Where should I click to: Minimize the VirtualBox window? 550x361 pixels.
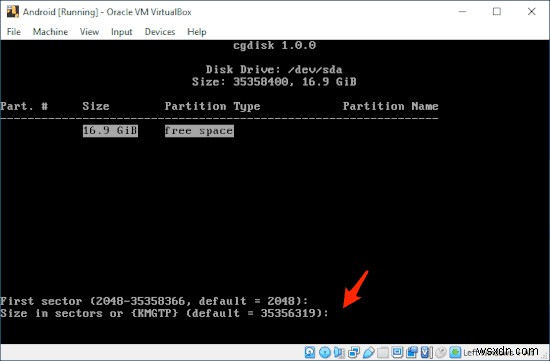tap(462, 12)
